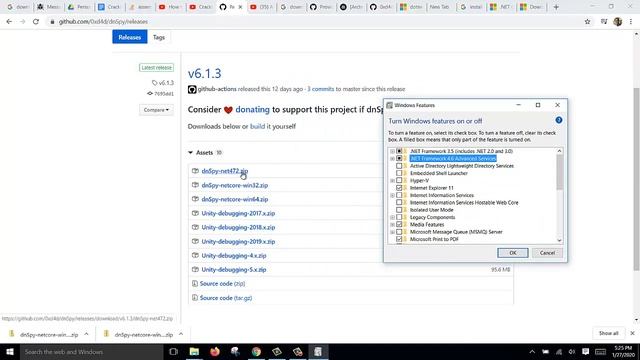Click the Chrome address bar
Viewport: 640px width, 360px height.
tap(314, 22)
